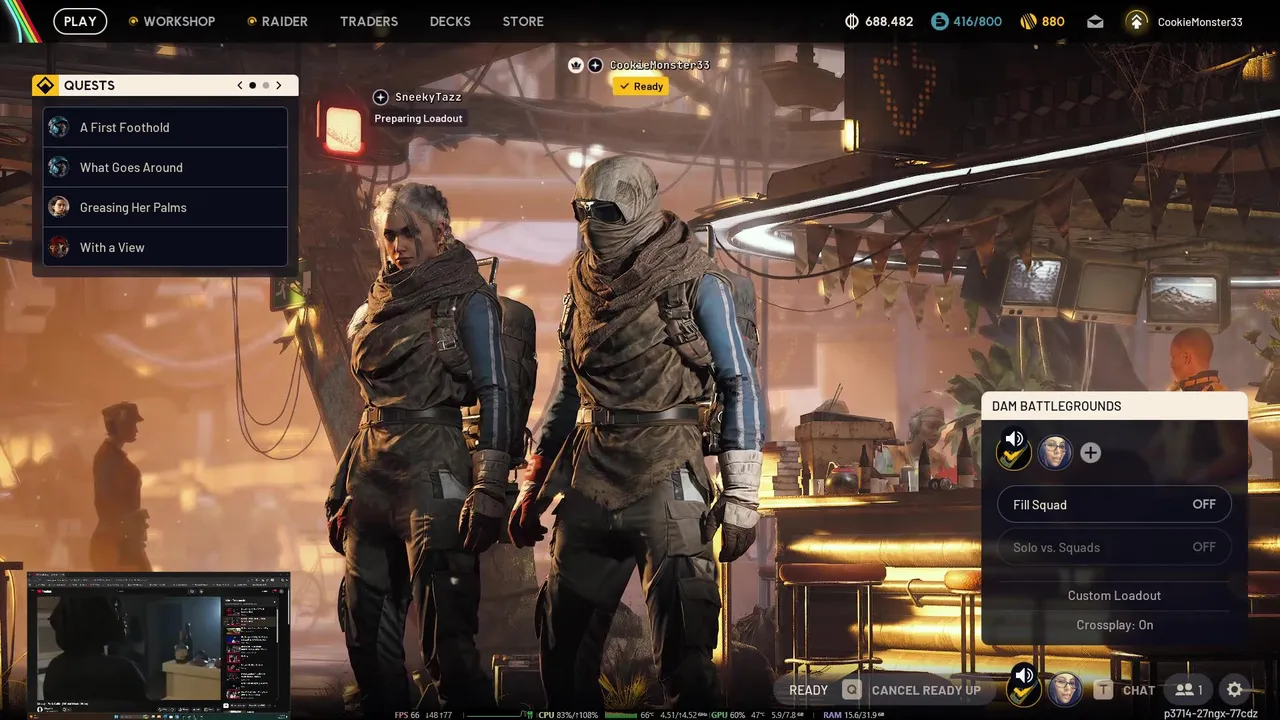Click the A First Foothold trader portrait
This screenshot has height=720, width=1280.
pyautogui.click(x=59, y=127)
